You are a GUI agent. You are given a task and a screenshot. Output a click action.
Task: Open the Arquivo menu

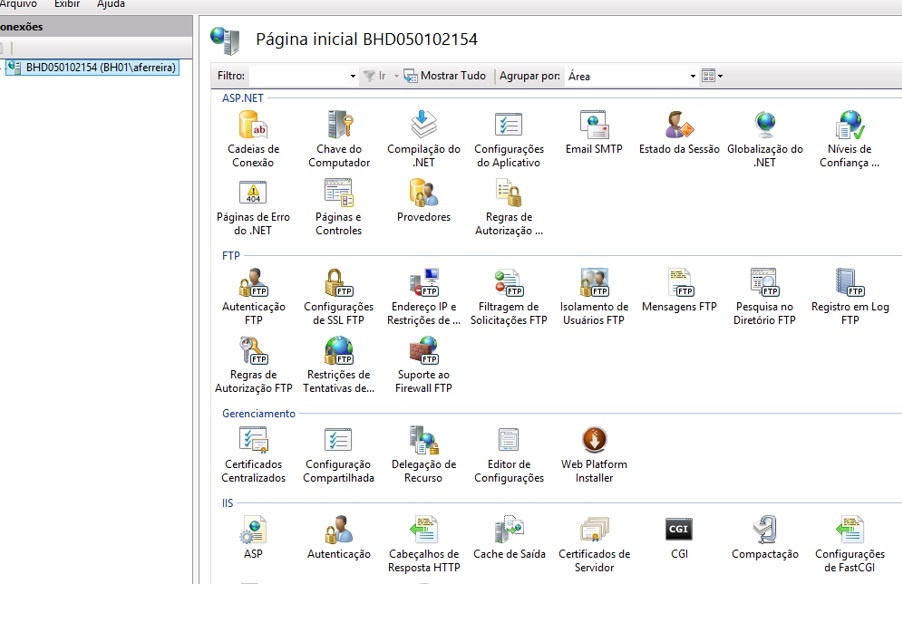(18, 4)
